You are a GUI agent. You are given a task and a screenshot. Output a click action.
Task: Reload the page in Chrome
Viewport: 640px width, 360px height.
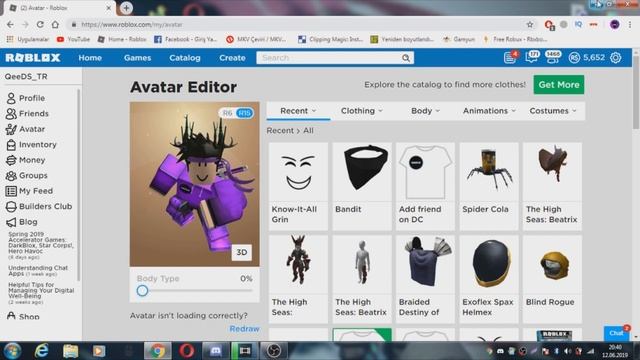tap(40, 24)
